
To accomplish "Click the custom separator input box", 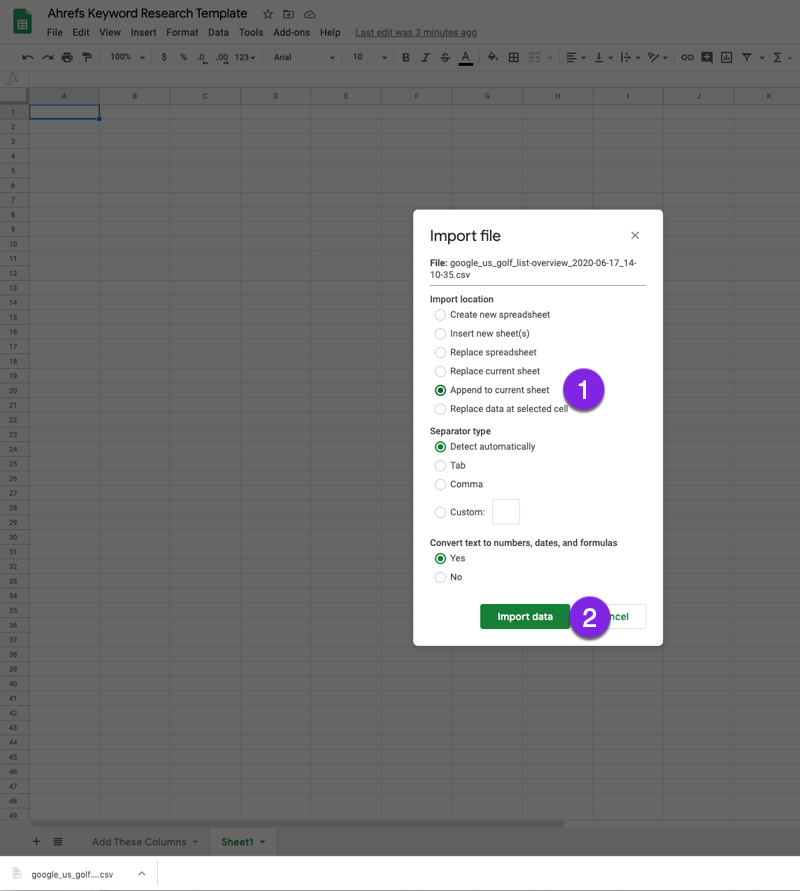I will tap(506, 511).
